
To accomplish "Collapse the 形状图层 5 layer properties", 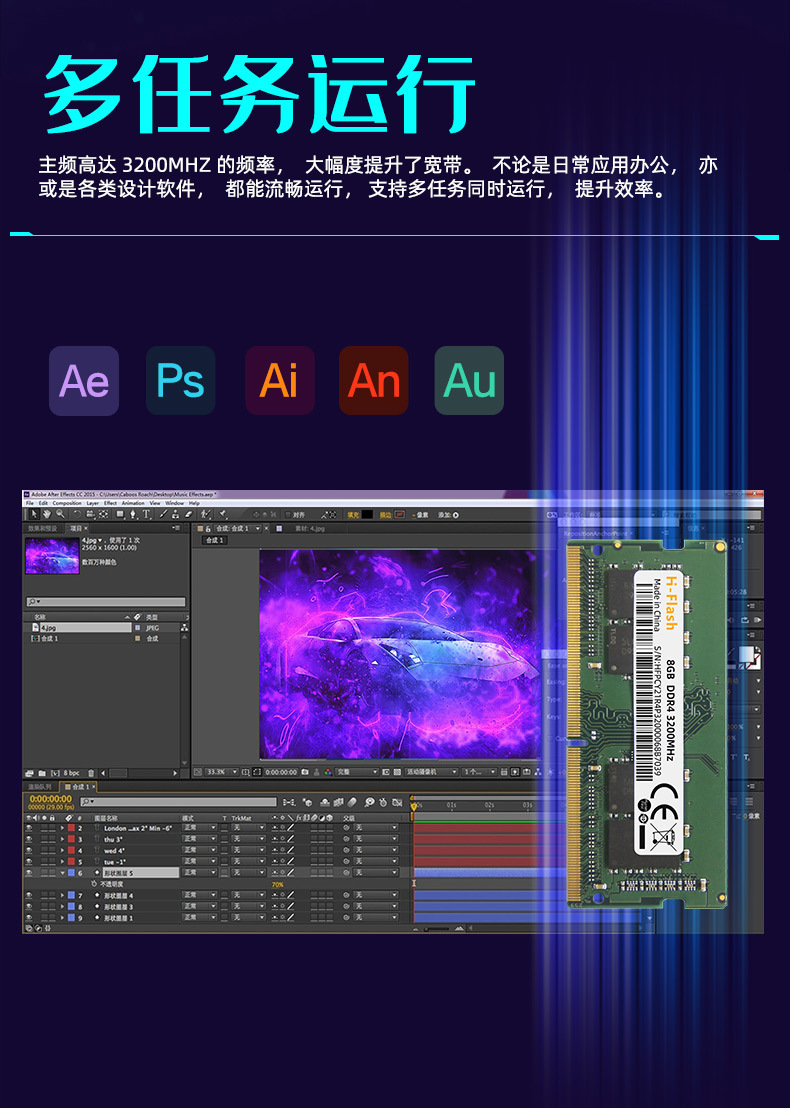I will (62, 873).
